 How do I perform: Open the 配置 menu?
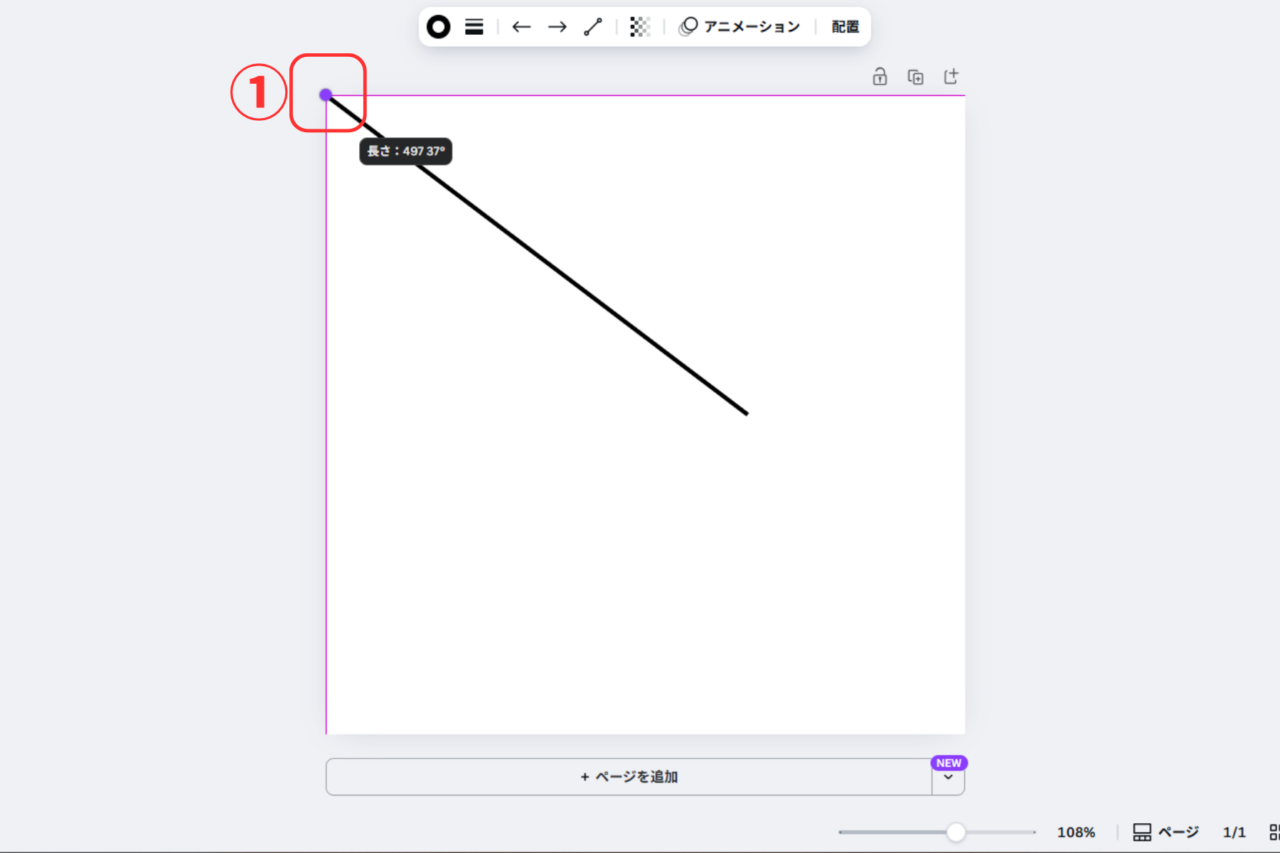[845, 27]
